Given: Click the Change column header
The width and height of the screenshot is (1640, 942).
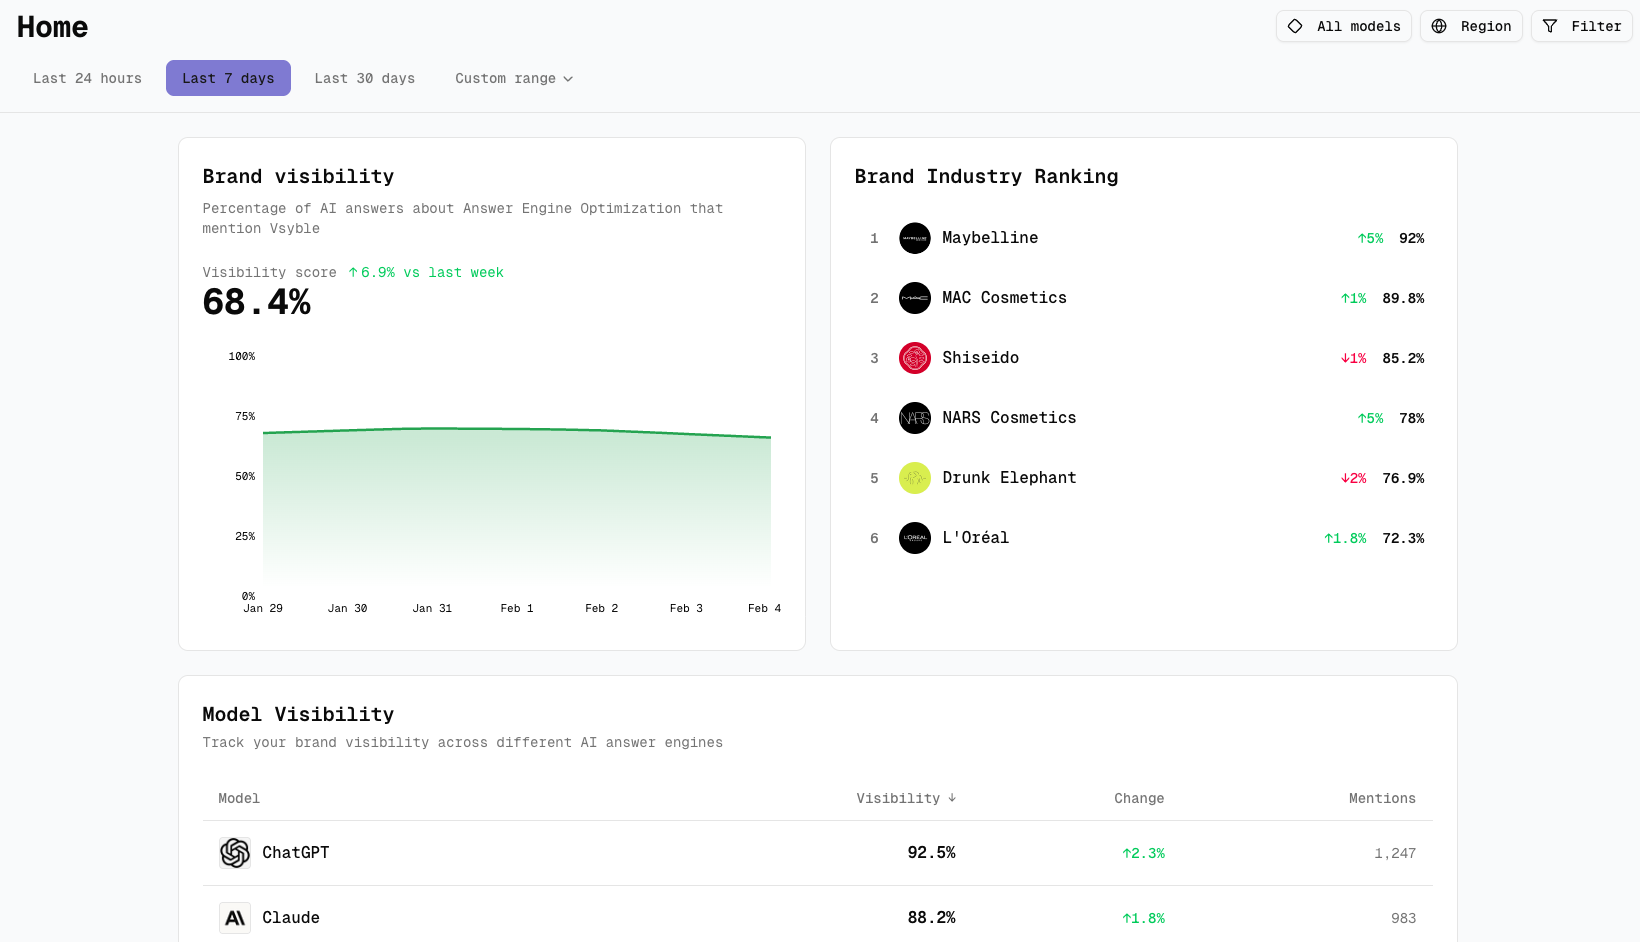Looking at the screenshot, I should (1138, 798).
